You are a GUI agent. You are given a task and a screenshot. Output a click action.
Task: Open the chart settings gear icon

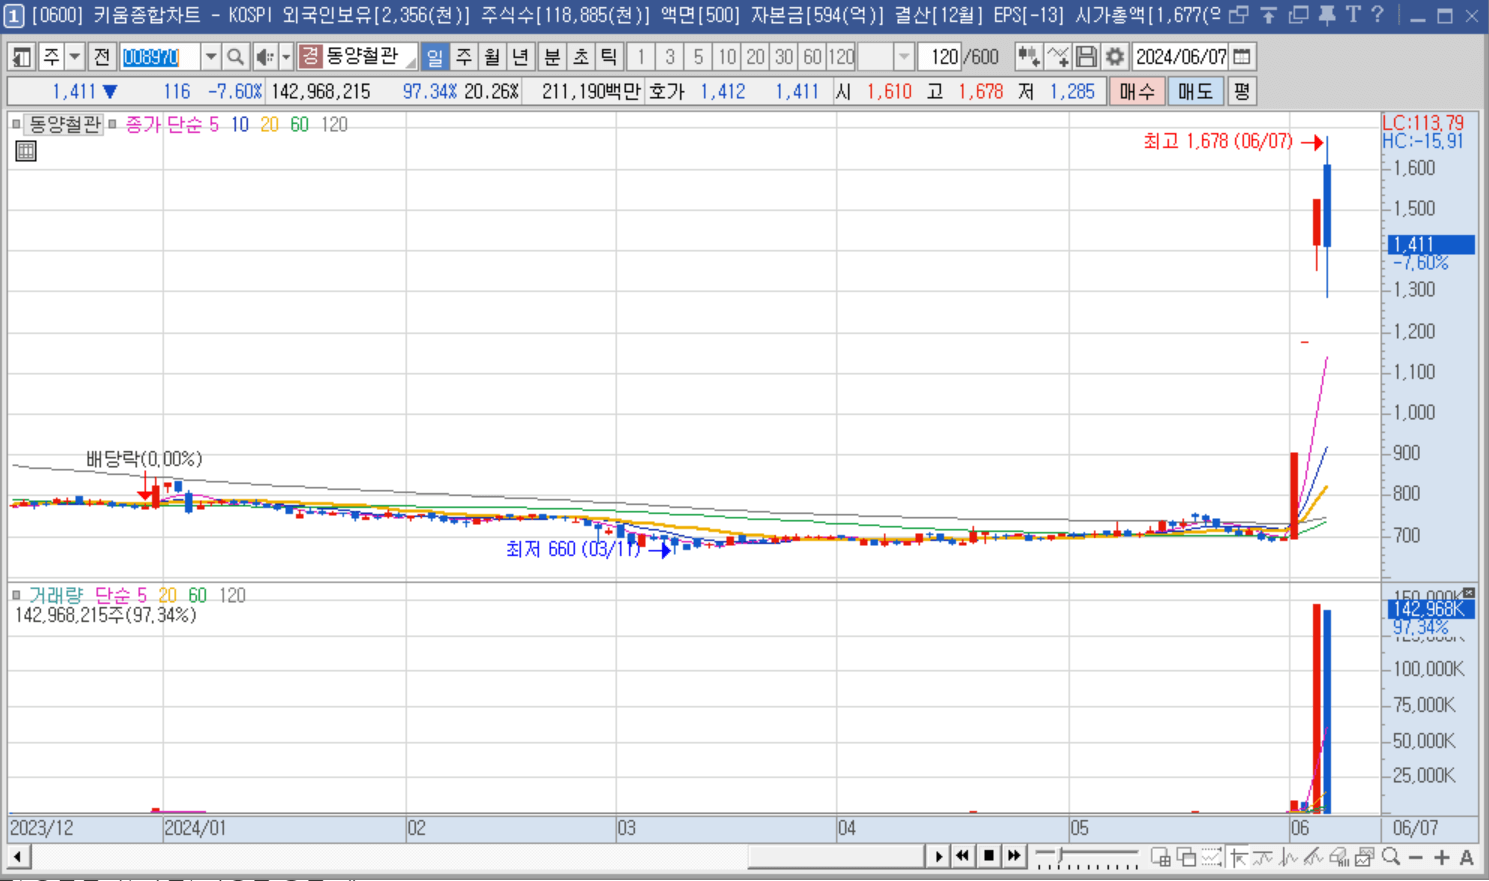click(x=1115, y=57)
